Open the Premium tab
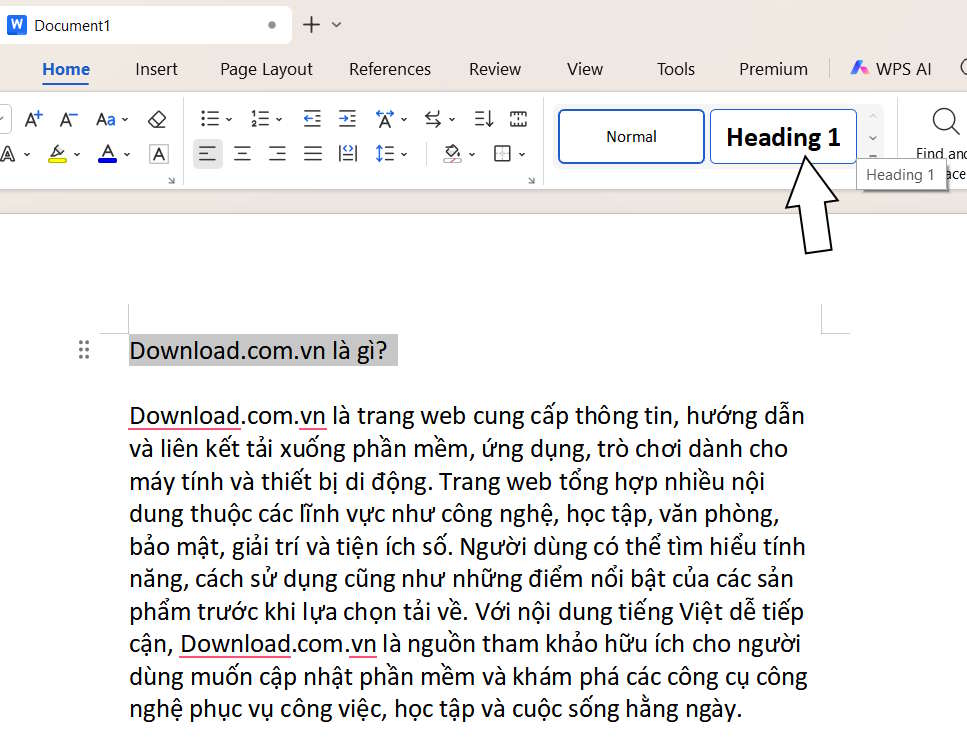Screen dimensions: 967x756 [x=773, y=69]
